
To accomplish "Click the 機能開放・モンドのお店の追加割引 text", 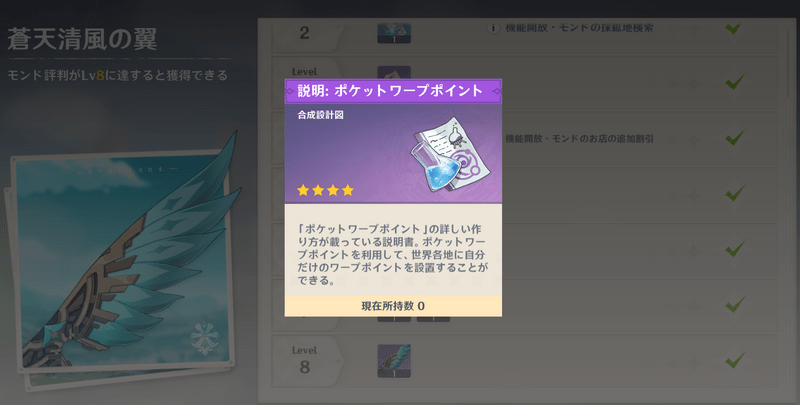I will pos(579,139).
